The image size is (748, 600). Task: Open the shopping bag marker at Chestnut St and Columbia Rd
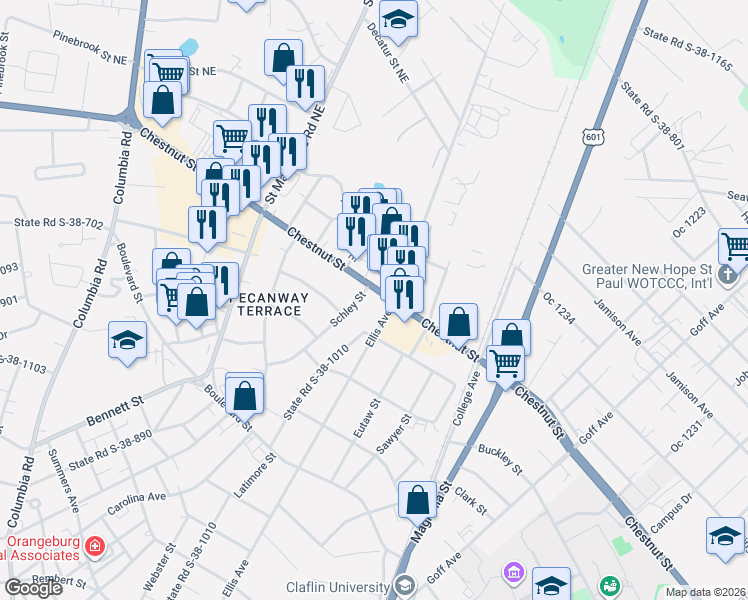(x=162, y=100)
